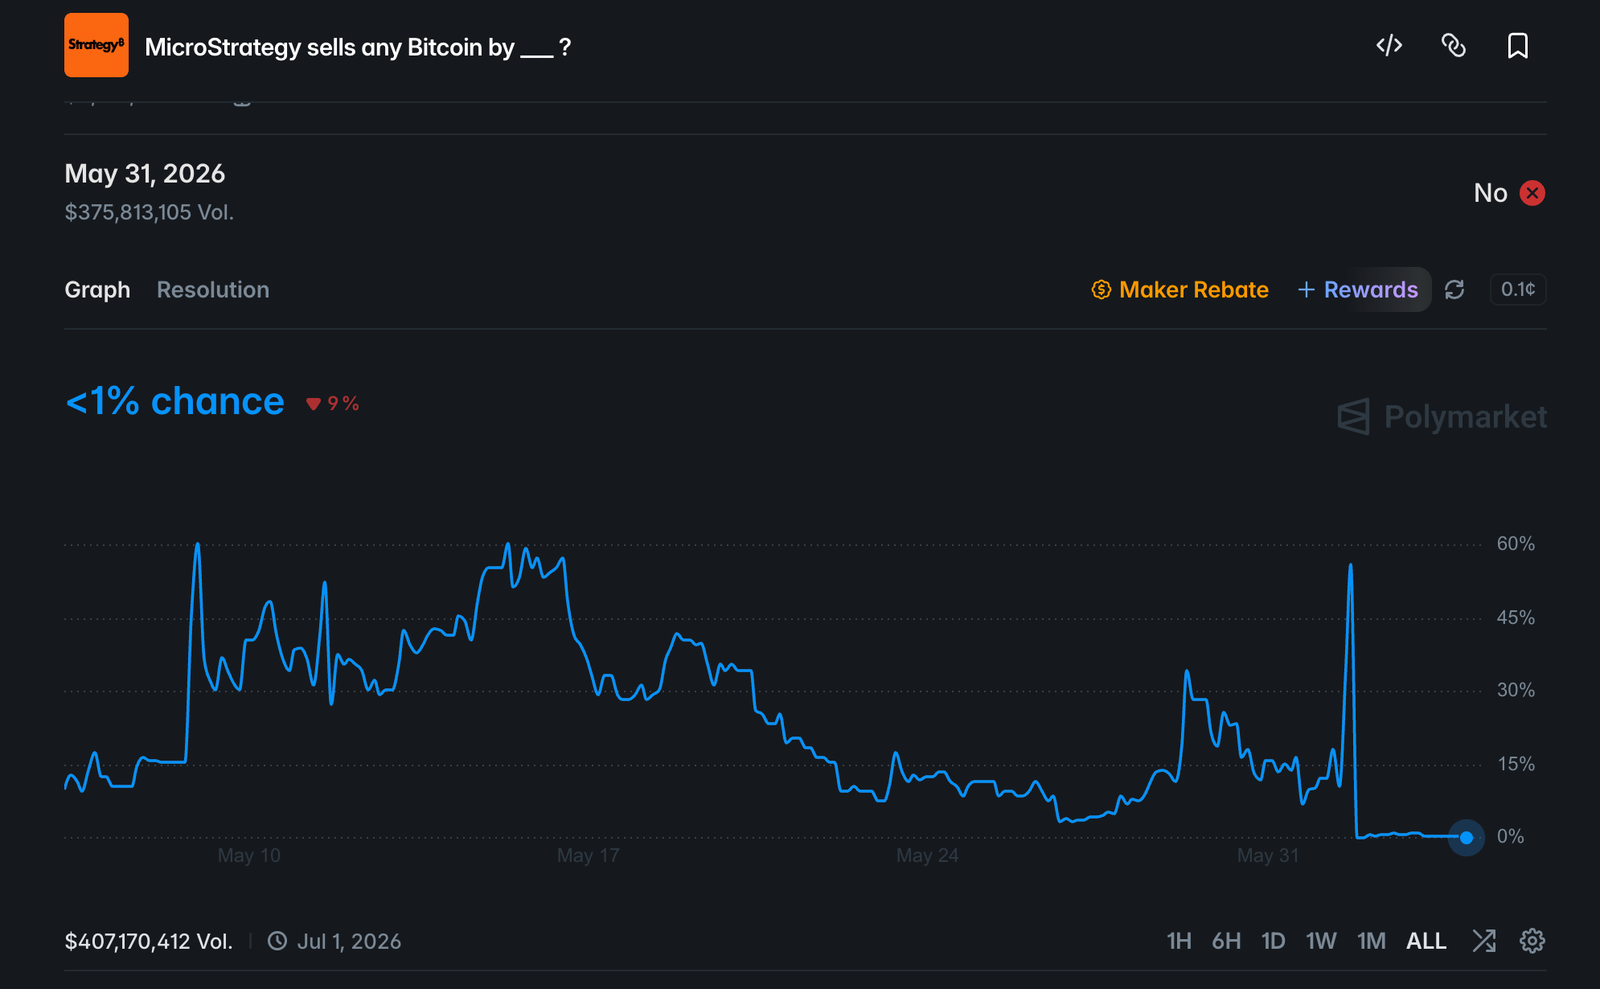Click the red 9% change indicator

click(333, 403)
